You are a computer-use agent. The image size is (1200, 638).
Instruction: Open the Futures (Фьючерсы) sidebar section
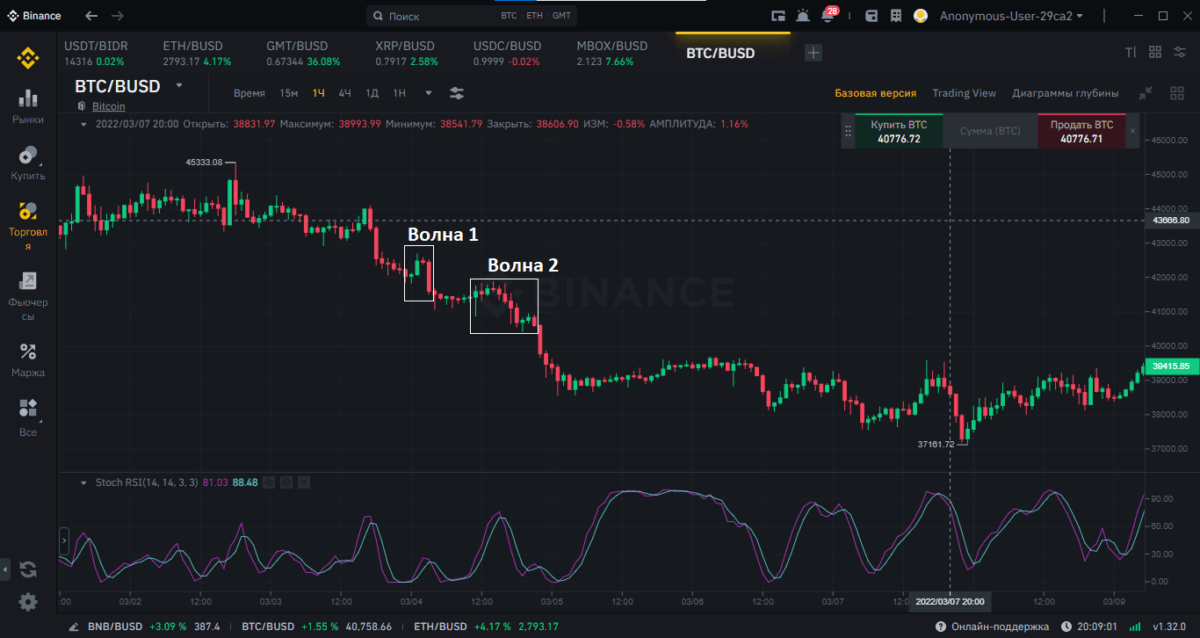28,294
